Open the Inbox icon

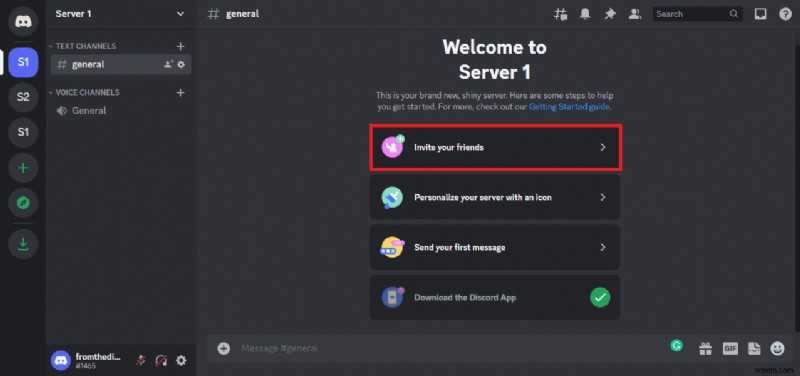760,14
